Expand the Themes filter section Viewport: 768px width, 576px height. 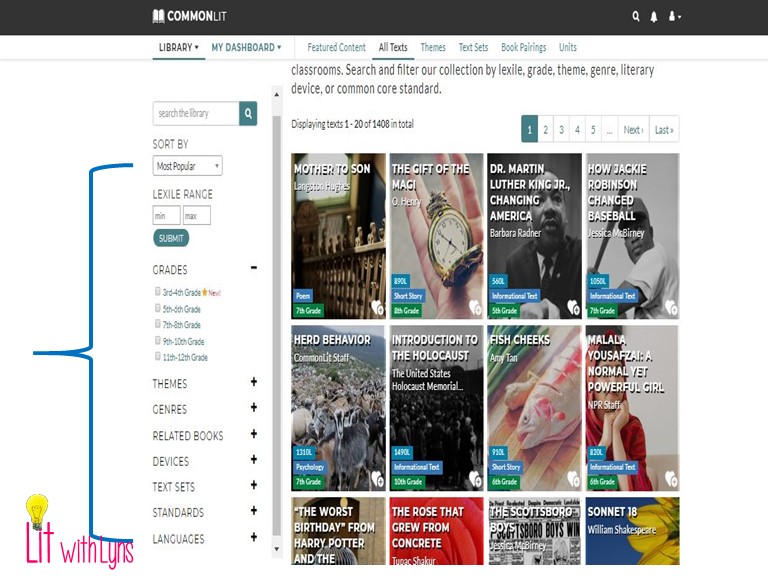254,382
